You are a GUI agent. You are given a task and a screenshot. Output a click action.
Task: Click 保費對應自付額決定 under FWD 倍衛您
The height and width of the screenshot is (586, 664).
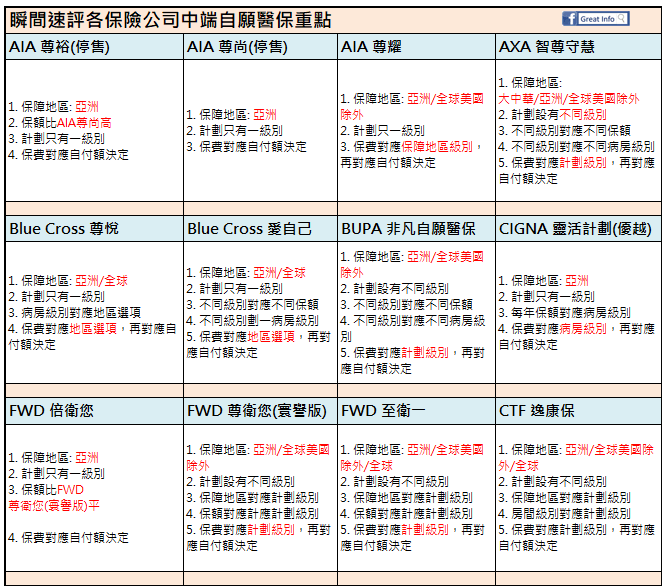pyautogui.click(x=75, y=538)
